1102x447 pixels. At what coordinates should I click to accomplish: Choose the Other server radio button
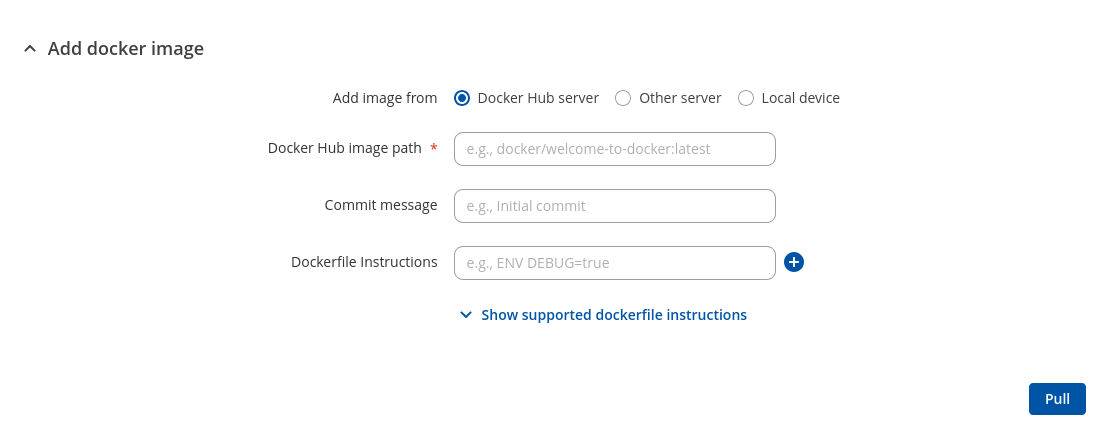[x=623, y=98]
